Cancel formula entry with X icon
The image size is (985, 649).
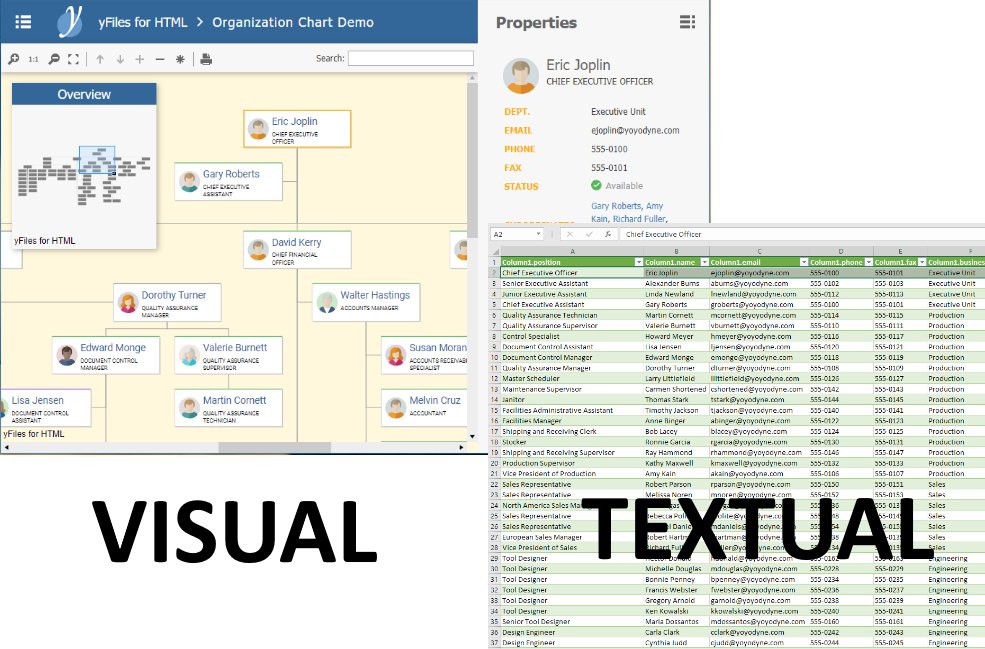point(570,234)
